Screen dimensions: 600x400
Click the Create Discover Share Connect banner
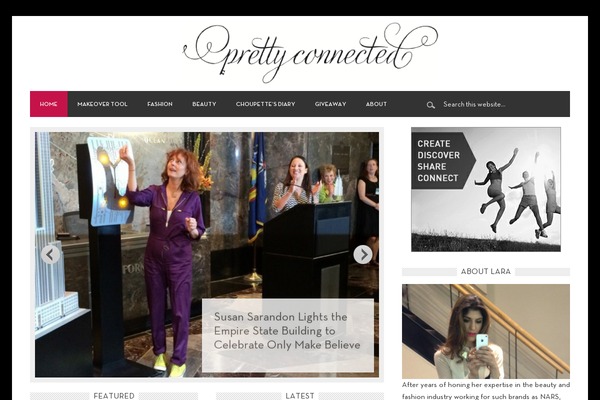coord(486,189)
